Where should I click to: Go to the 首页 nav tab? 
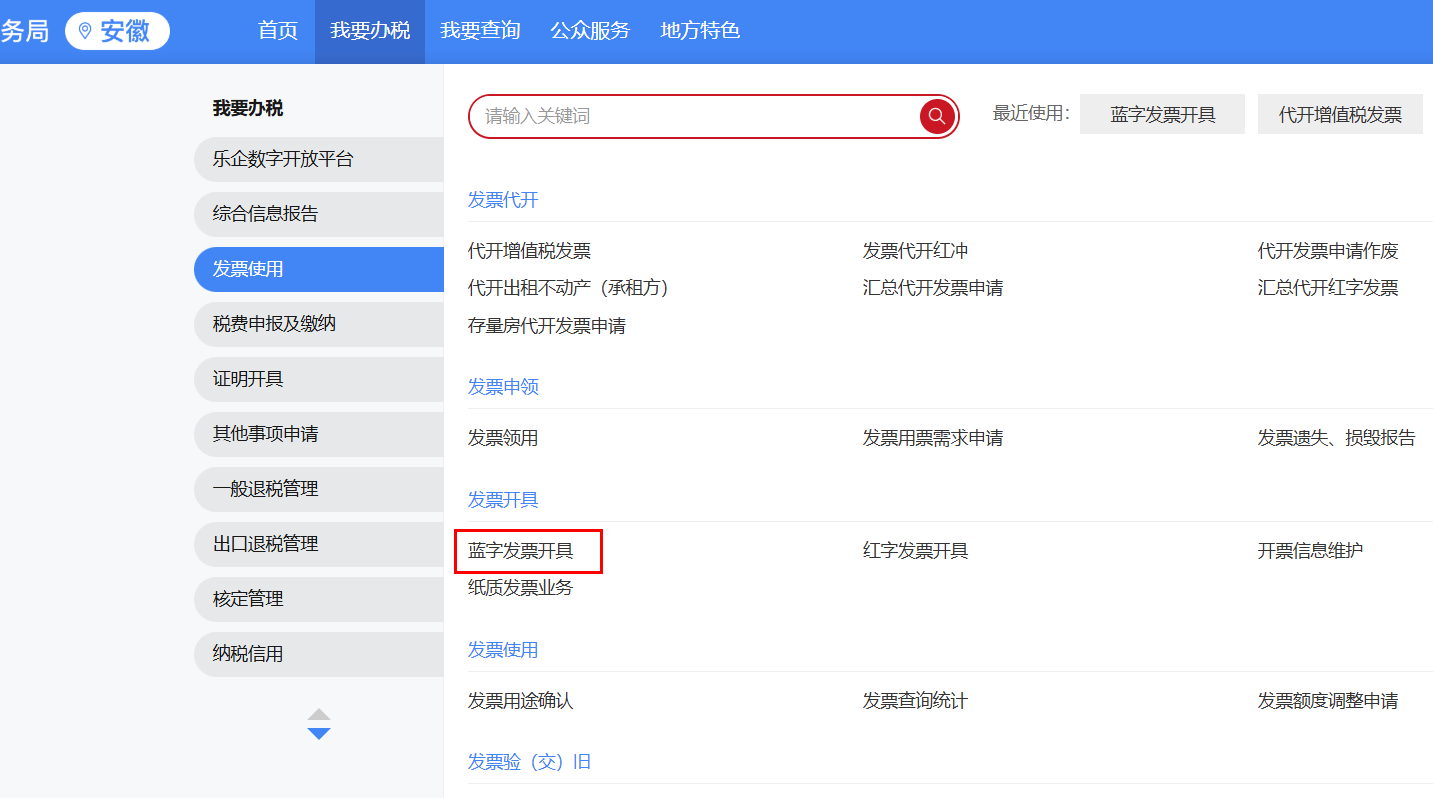coord(278,31)
